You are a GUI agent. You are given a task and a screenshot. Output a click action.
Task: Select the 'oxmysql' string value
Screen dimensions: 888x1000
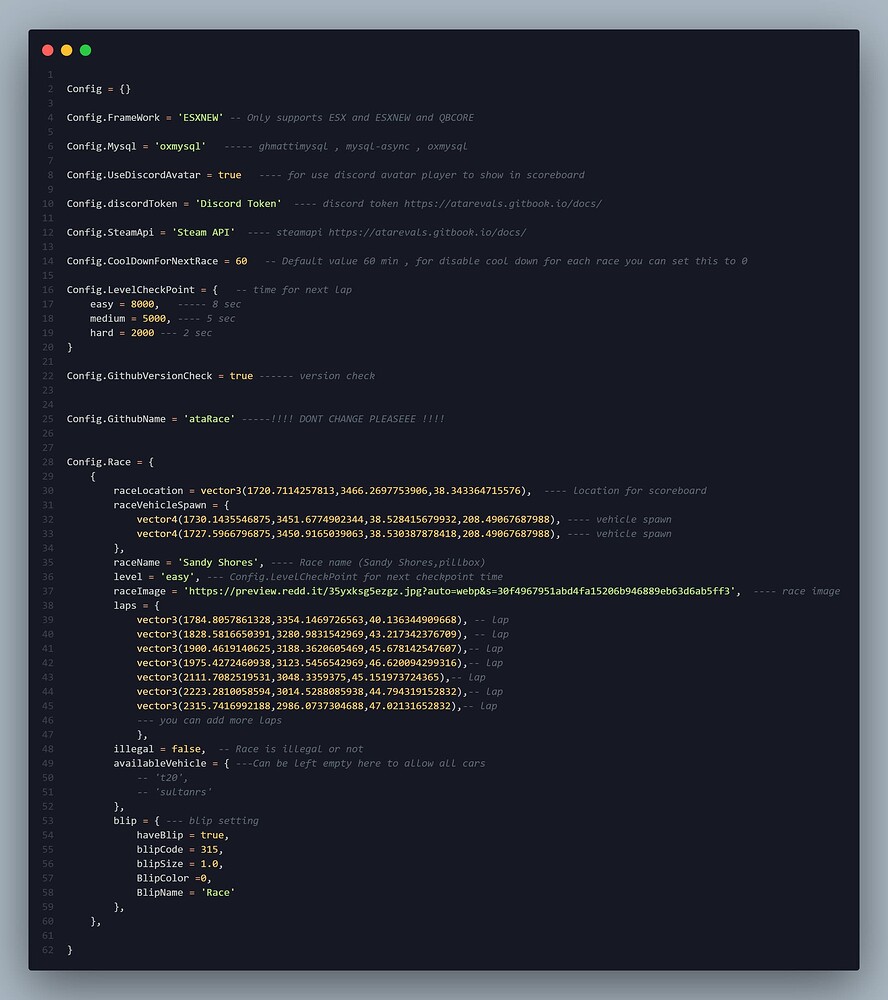point(180,146)
